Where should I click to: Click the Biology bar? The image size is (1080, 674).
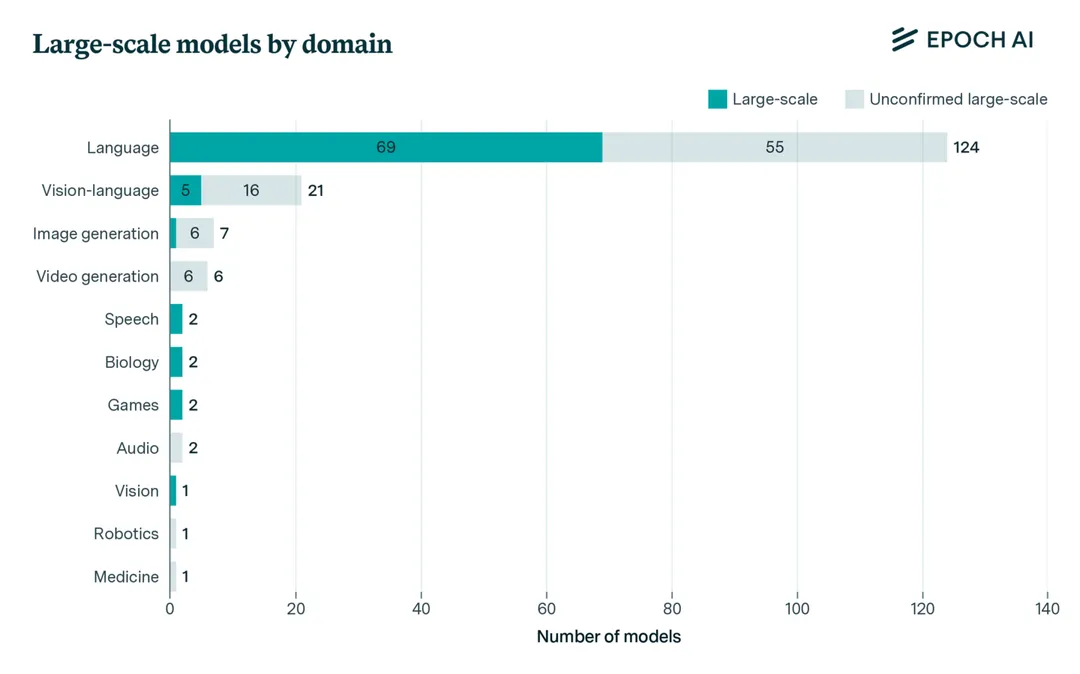point(176,362)
